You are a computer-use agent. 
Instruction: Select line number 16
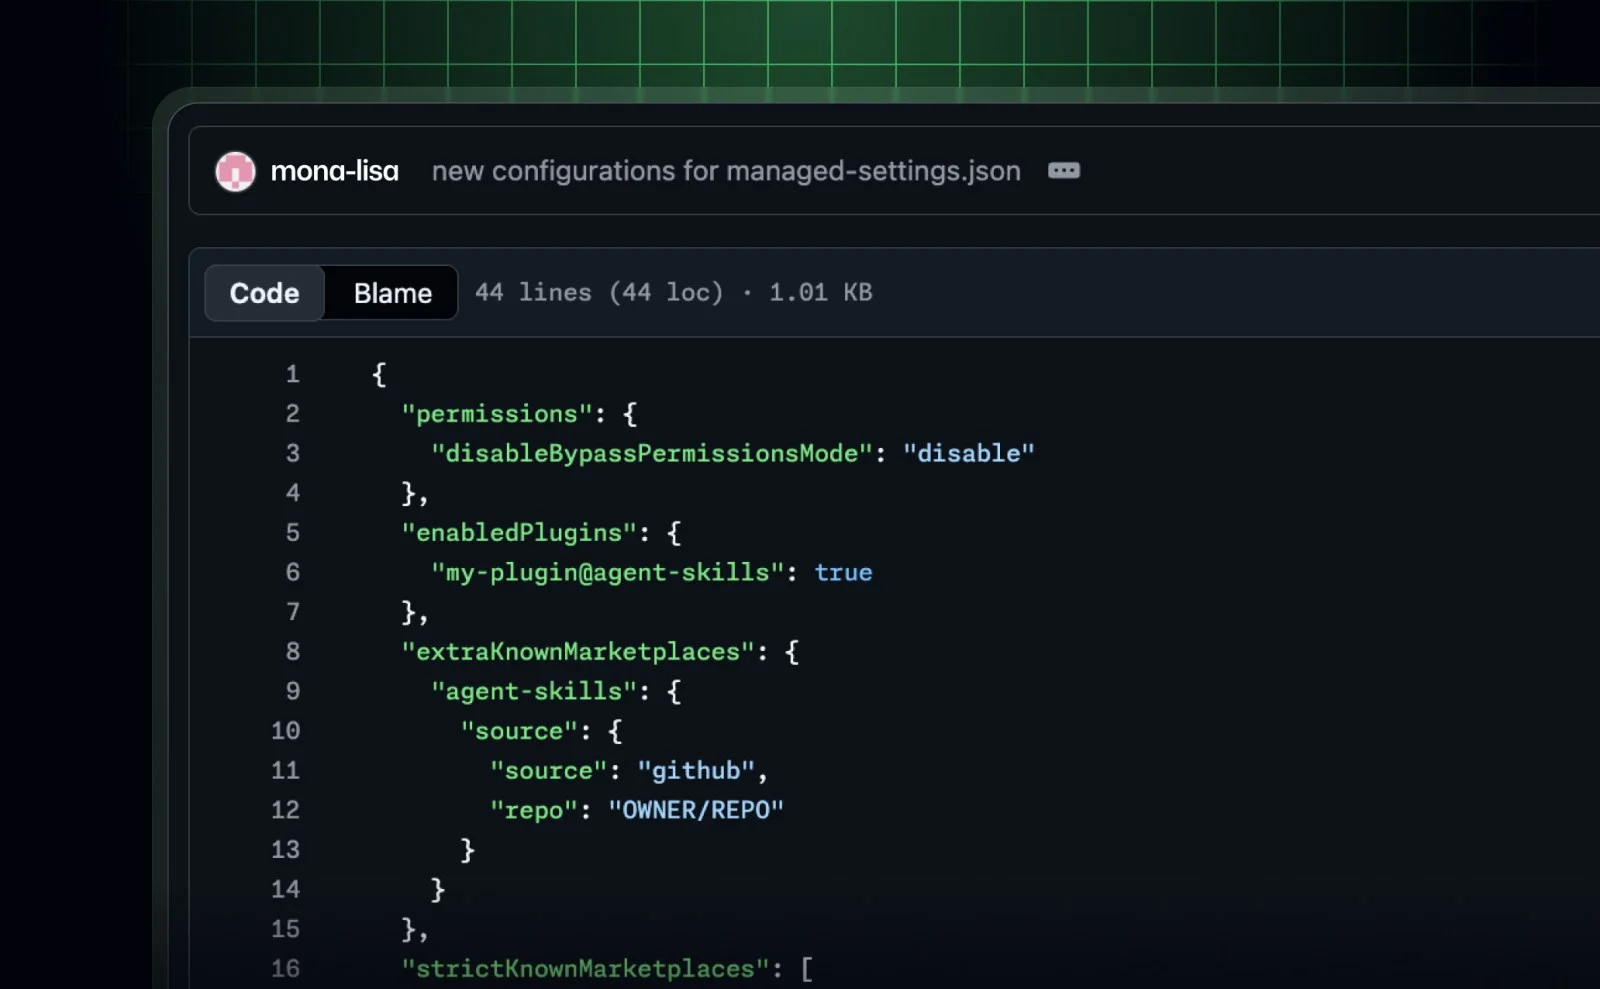(x=285, y=968)
